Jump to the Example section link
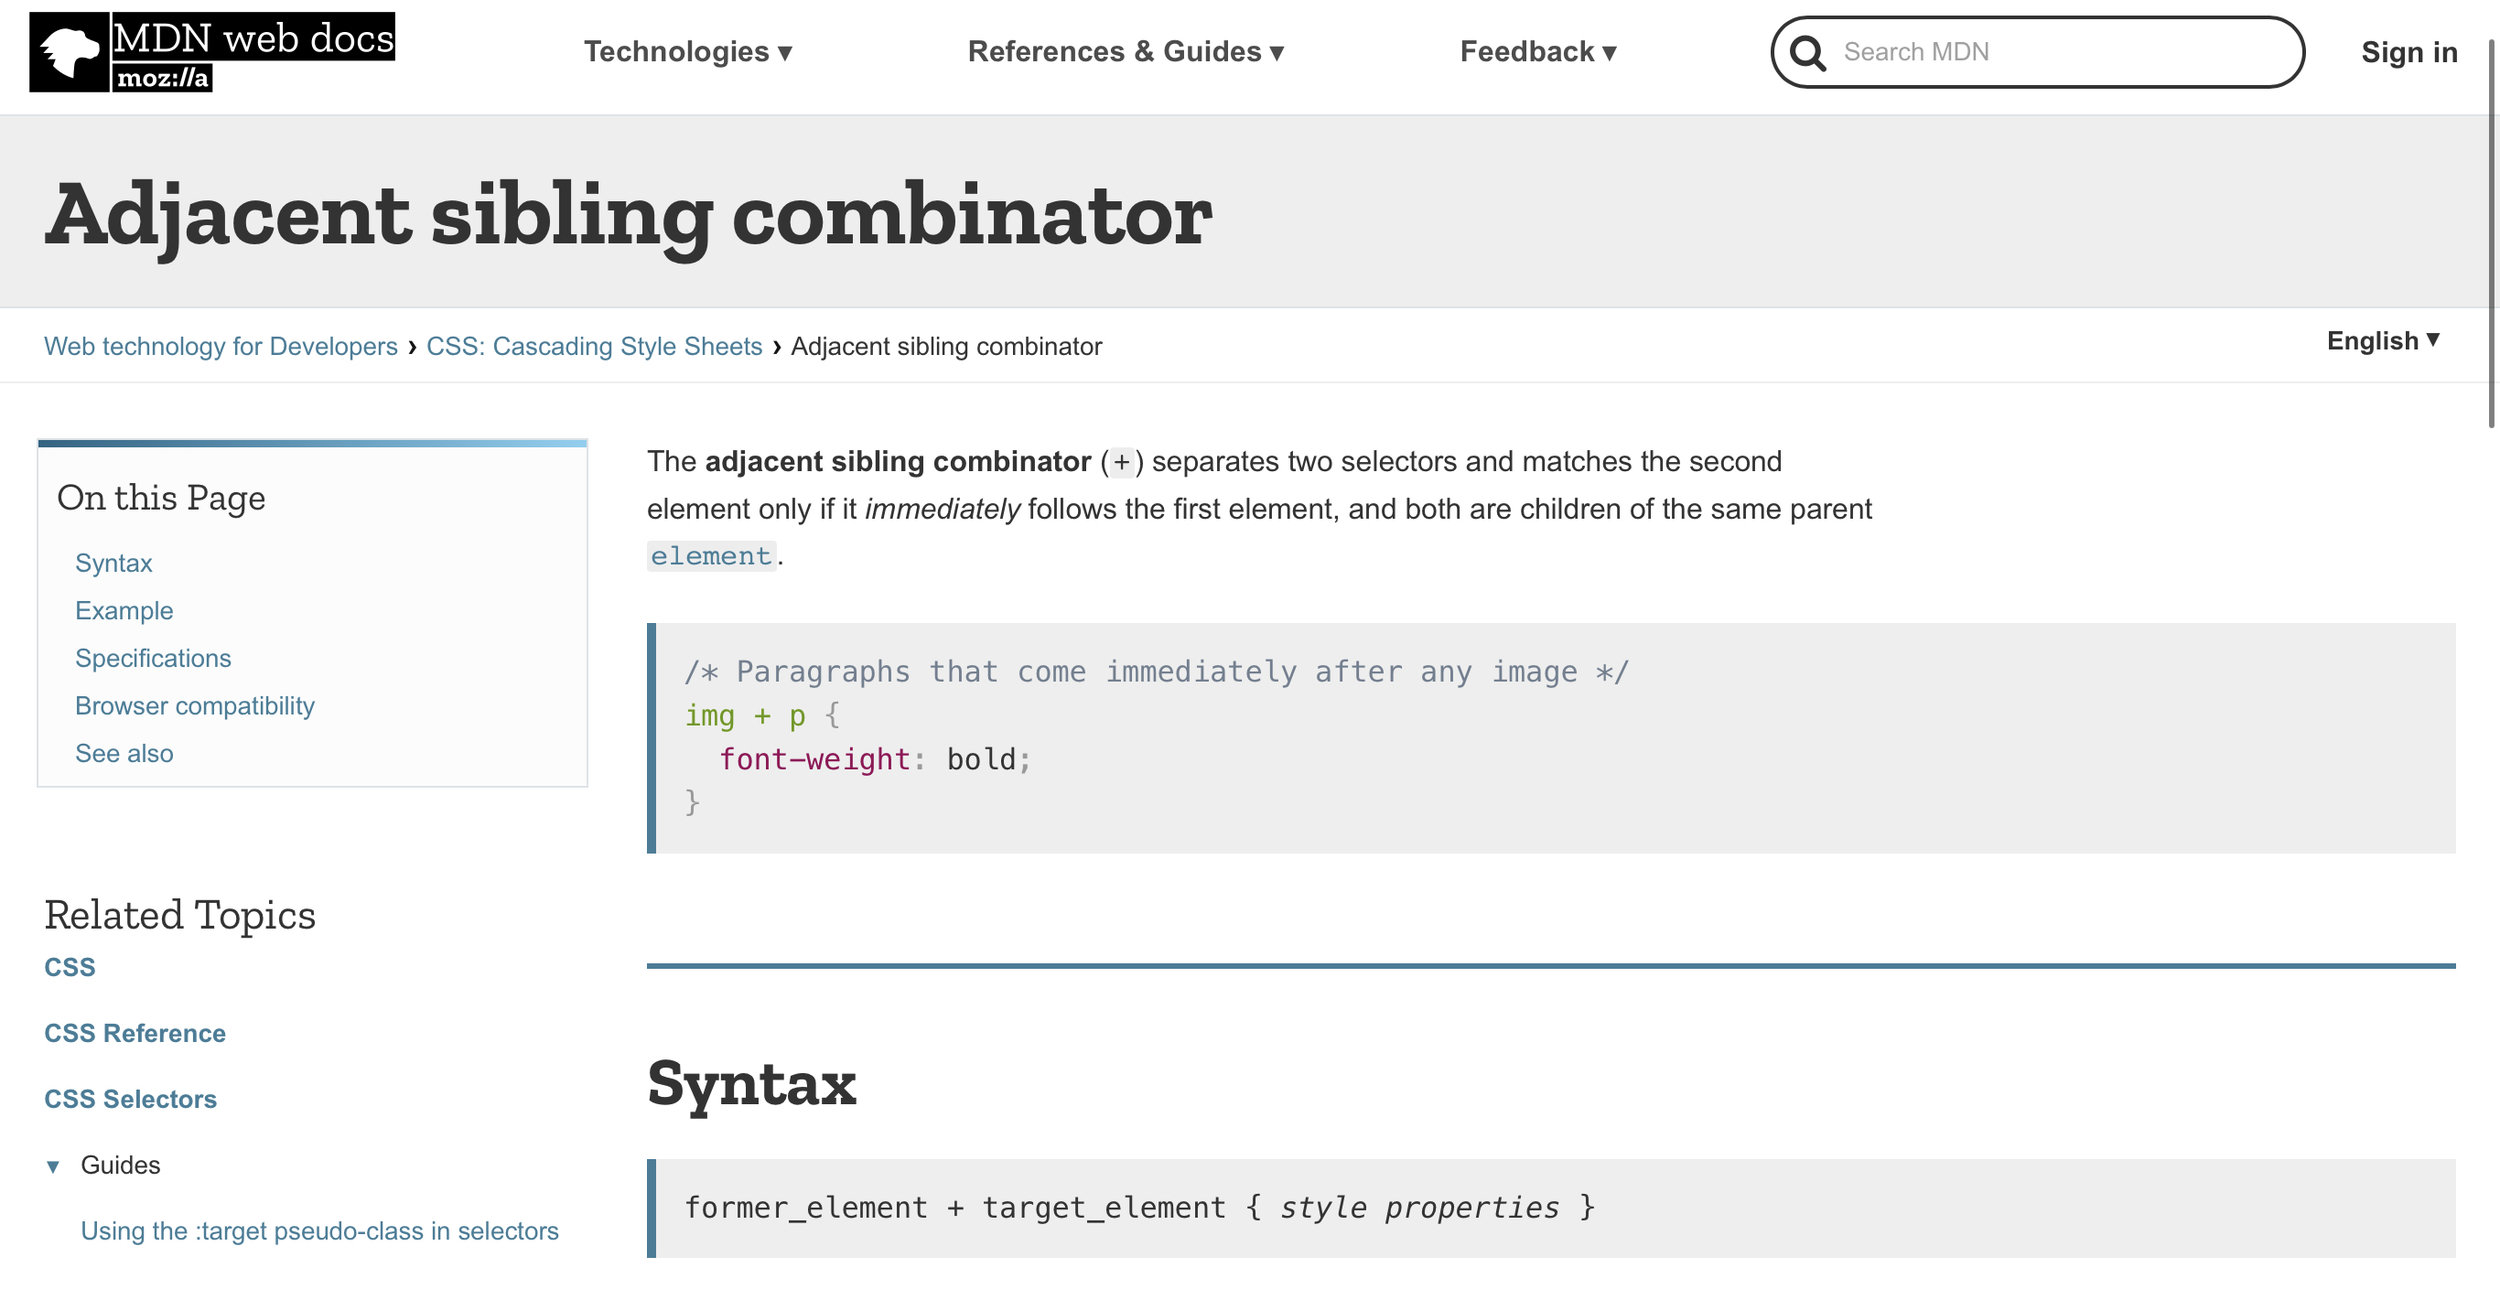 pos(124,611)
